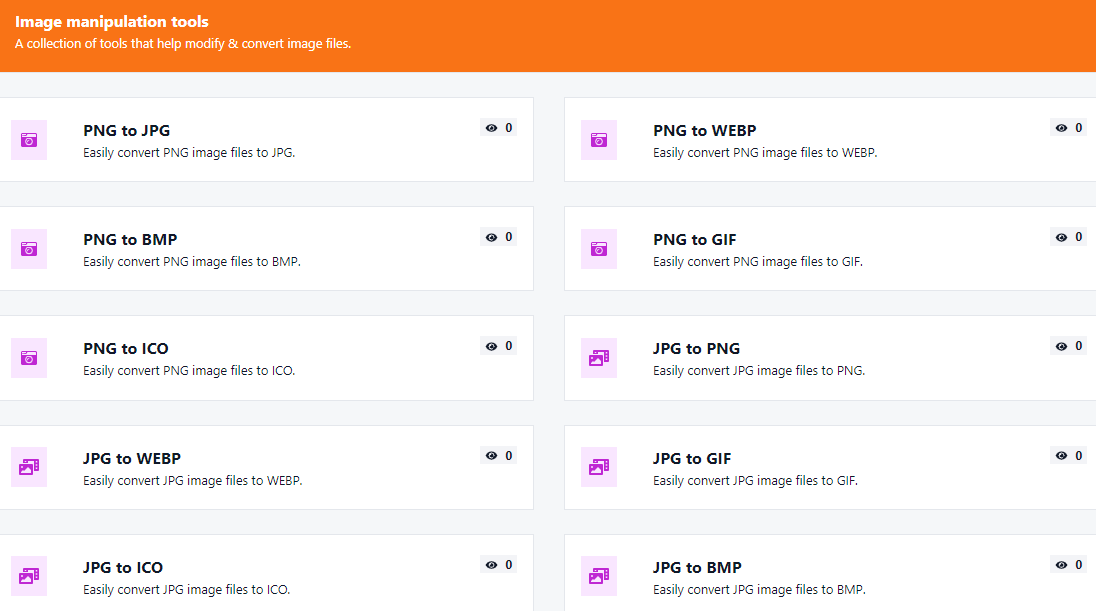This screenshot has width=1096, height=611.
Task: Click 'Easily convert JPG image files to ICO.' text
Action: coord(187,589)
